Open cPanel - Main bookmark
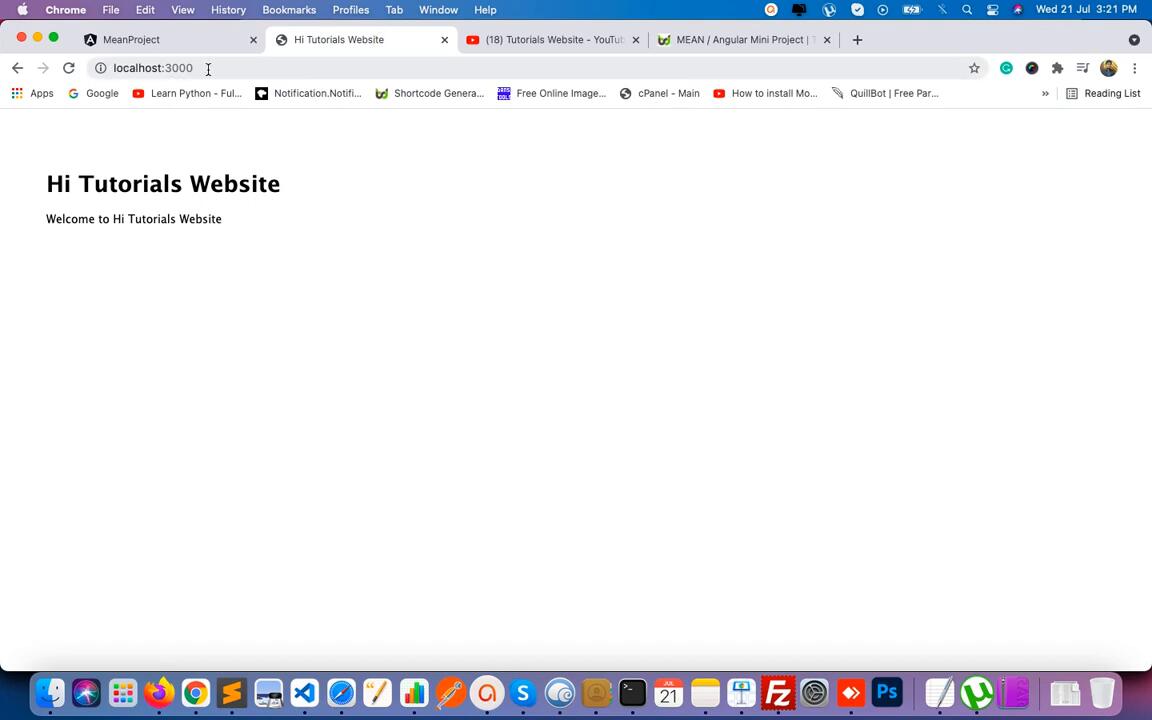The image size is (1152, 720). click(x=659, y=93)
